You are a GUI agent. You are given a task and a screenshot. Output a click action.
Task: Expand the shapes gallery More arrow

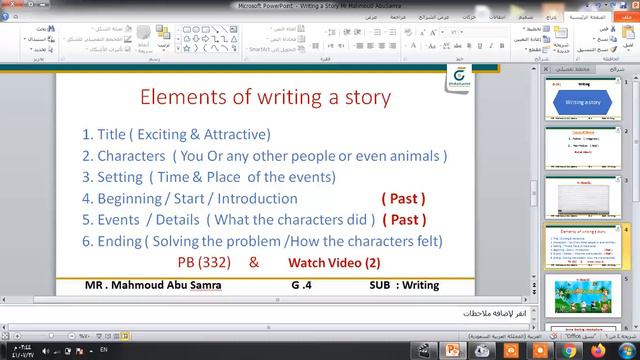178,49
